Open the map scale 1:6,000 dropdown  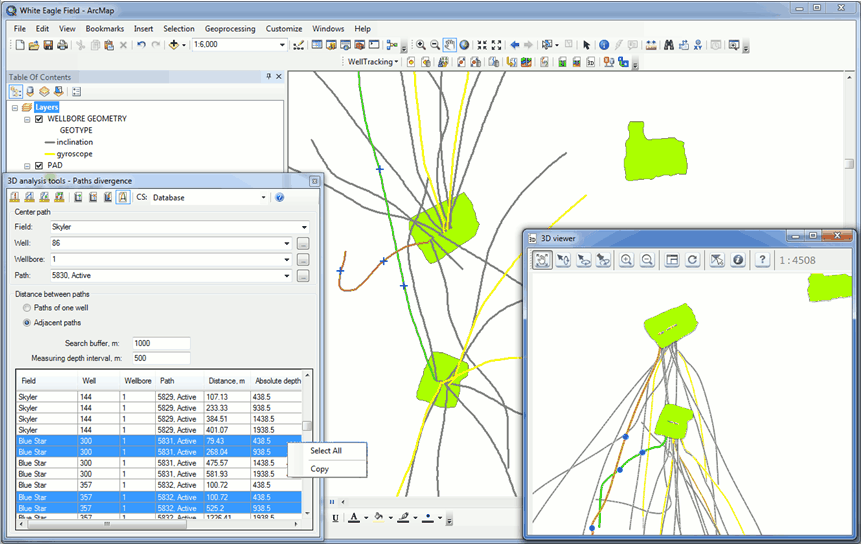(x=282, y=45)
